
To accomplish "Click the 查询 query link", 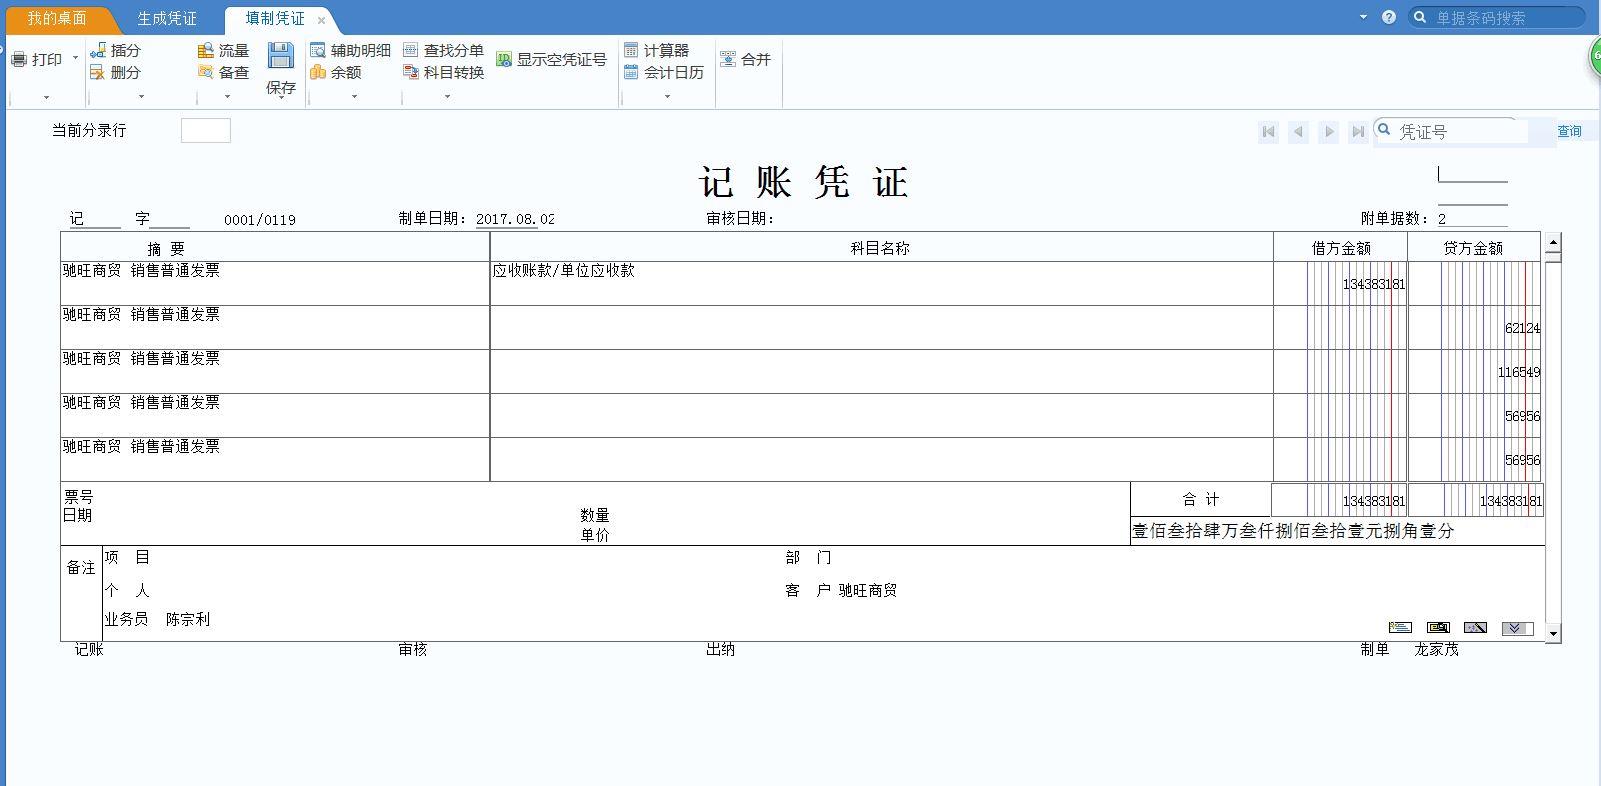I will tap(1569, 132).
